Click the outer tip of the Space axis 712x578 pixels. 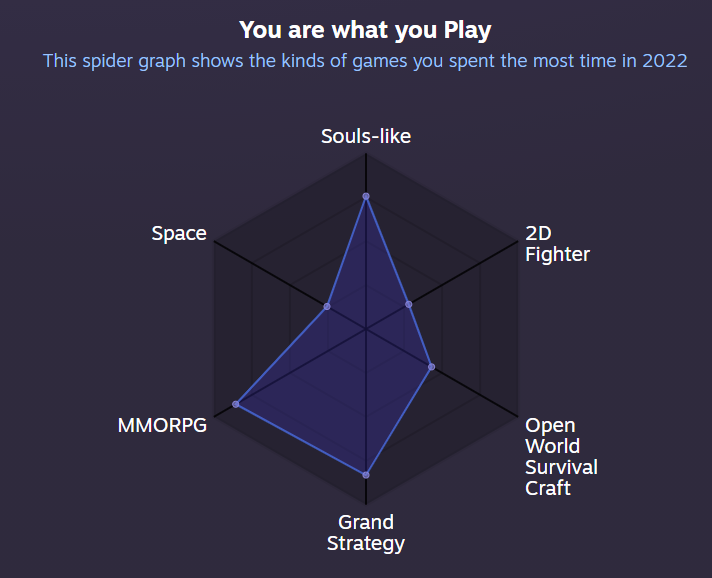click(x=215, y=242)
